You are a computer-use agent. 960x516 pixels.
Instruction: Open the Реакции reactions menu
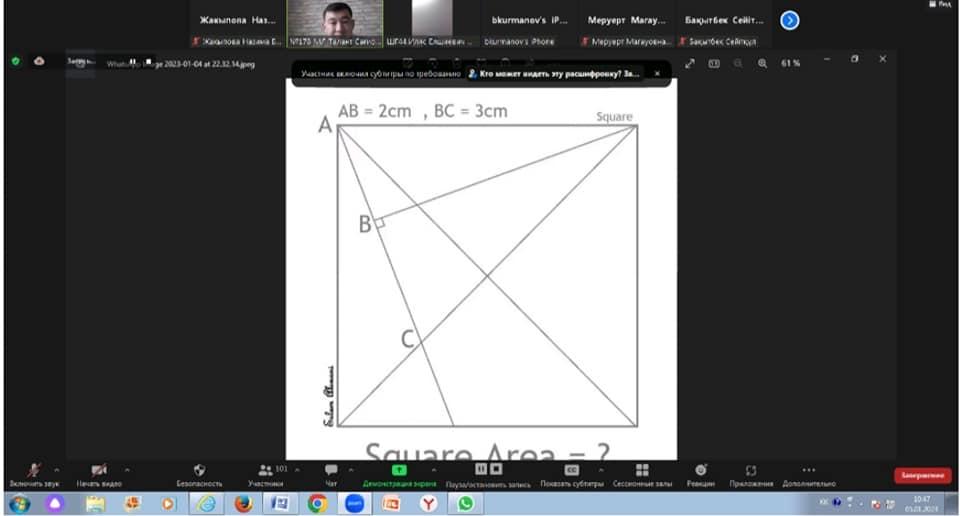click(702, 471)
